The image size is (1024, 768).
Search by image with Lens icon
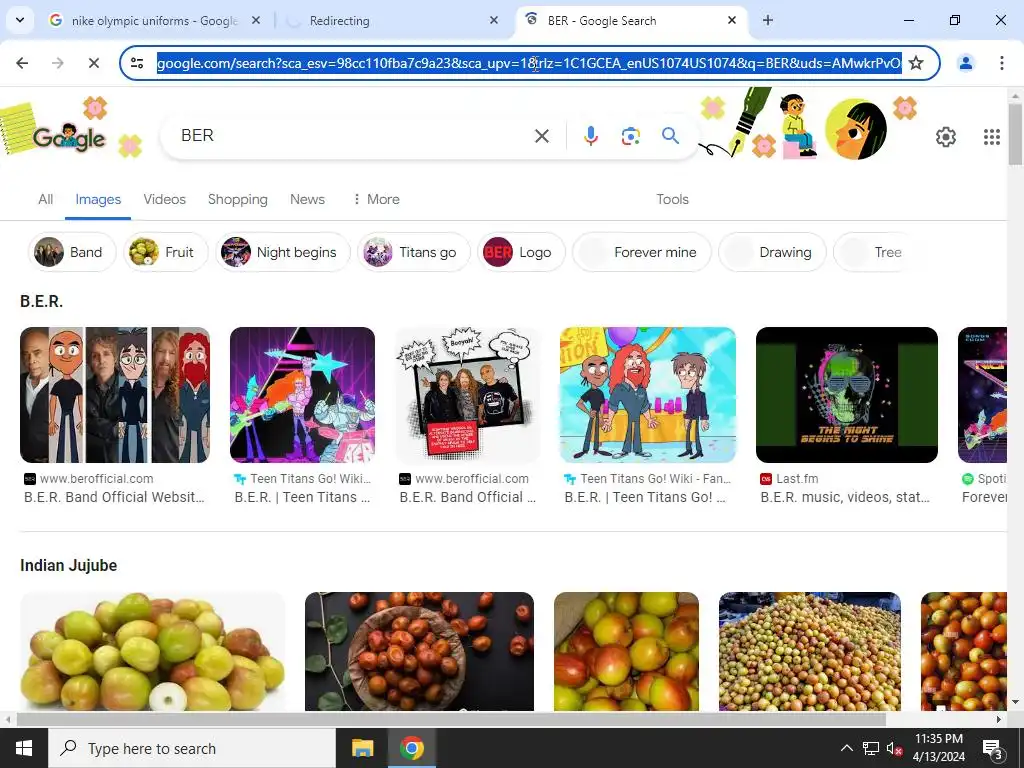(x=630, y=136)
